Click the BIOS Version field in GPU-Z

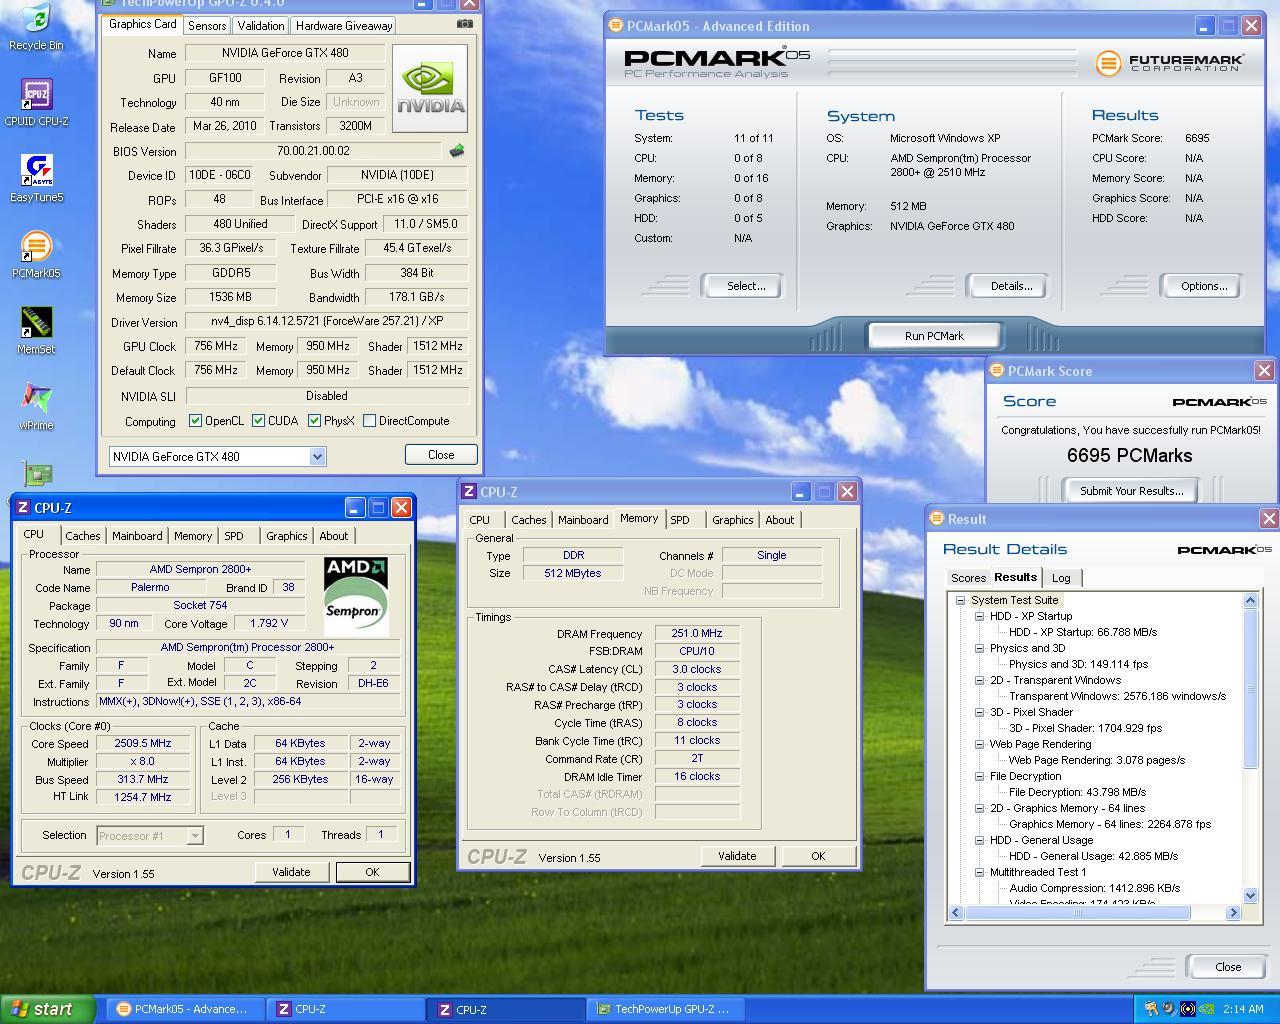tap(313, 151)
